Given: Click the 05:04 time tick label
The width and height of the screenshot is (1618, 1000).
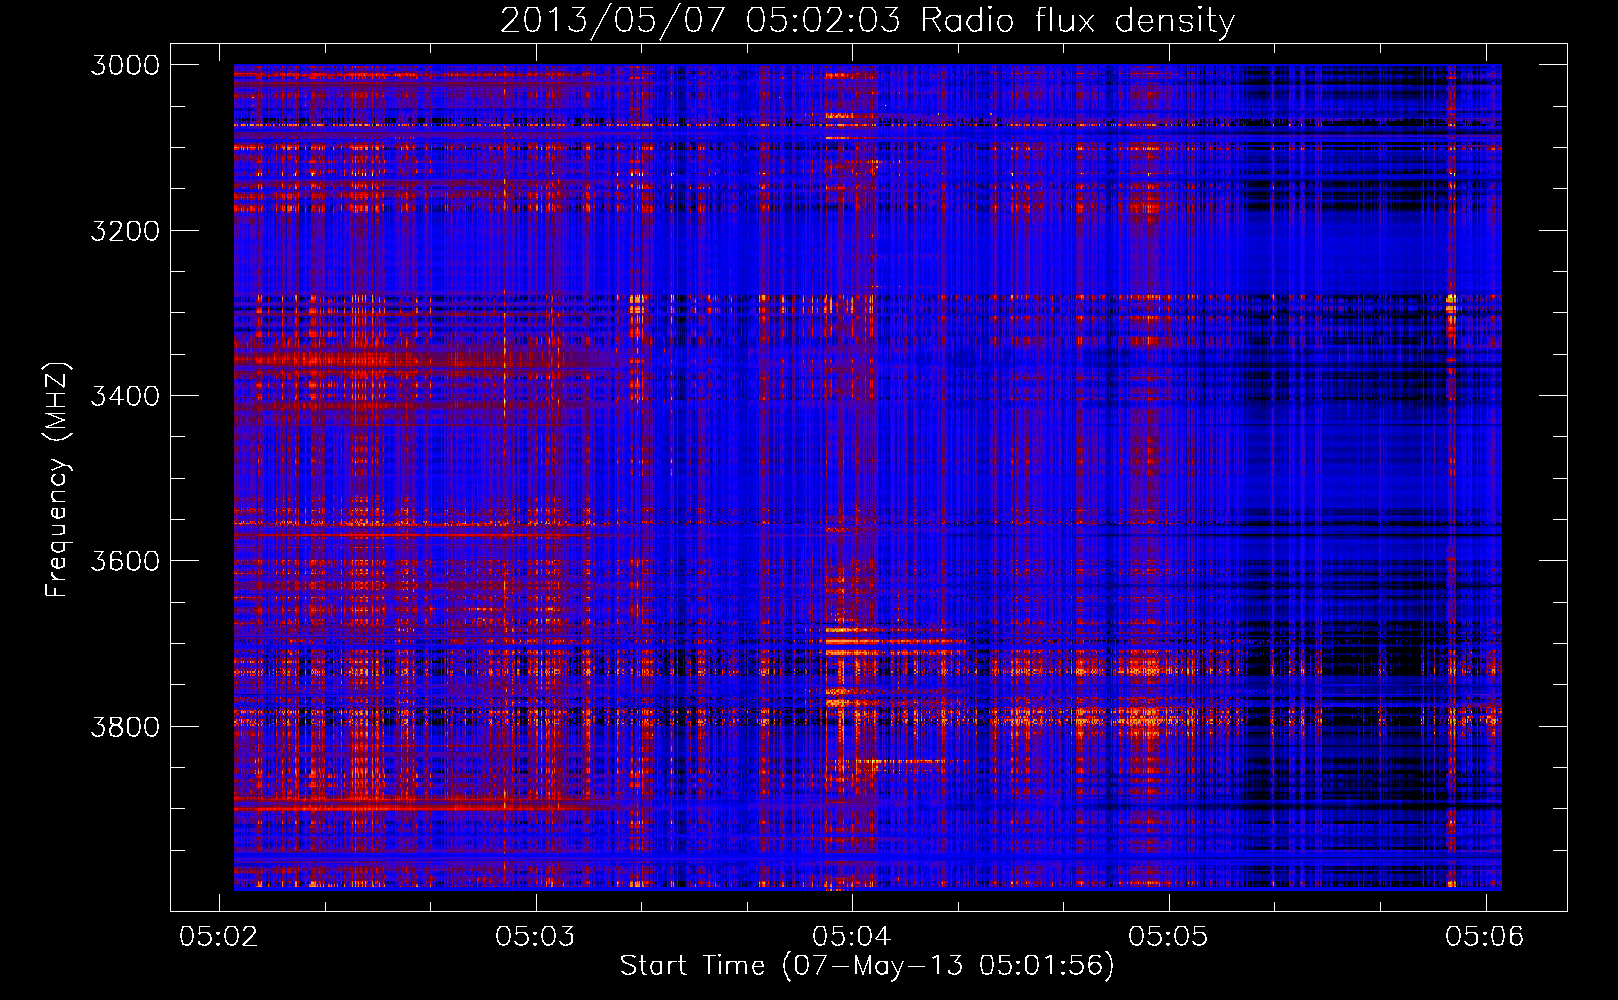Looking at the screenshot, I should coord(852,936).
